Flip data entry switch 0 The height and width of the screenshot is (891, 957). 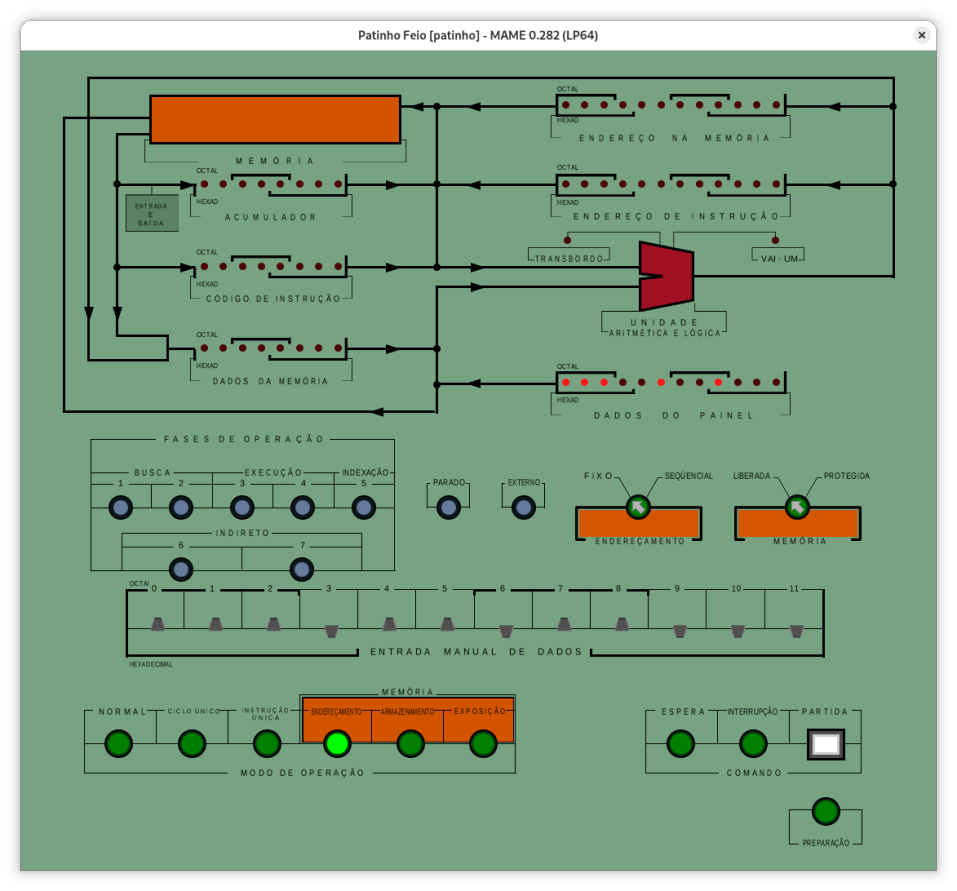tap(157, 624)
